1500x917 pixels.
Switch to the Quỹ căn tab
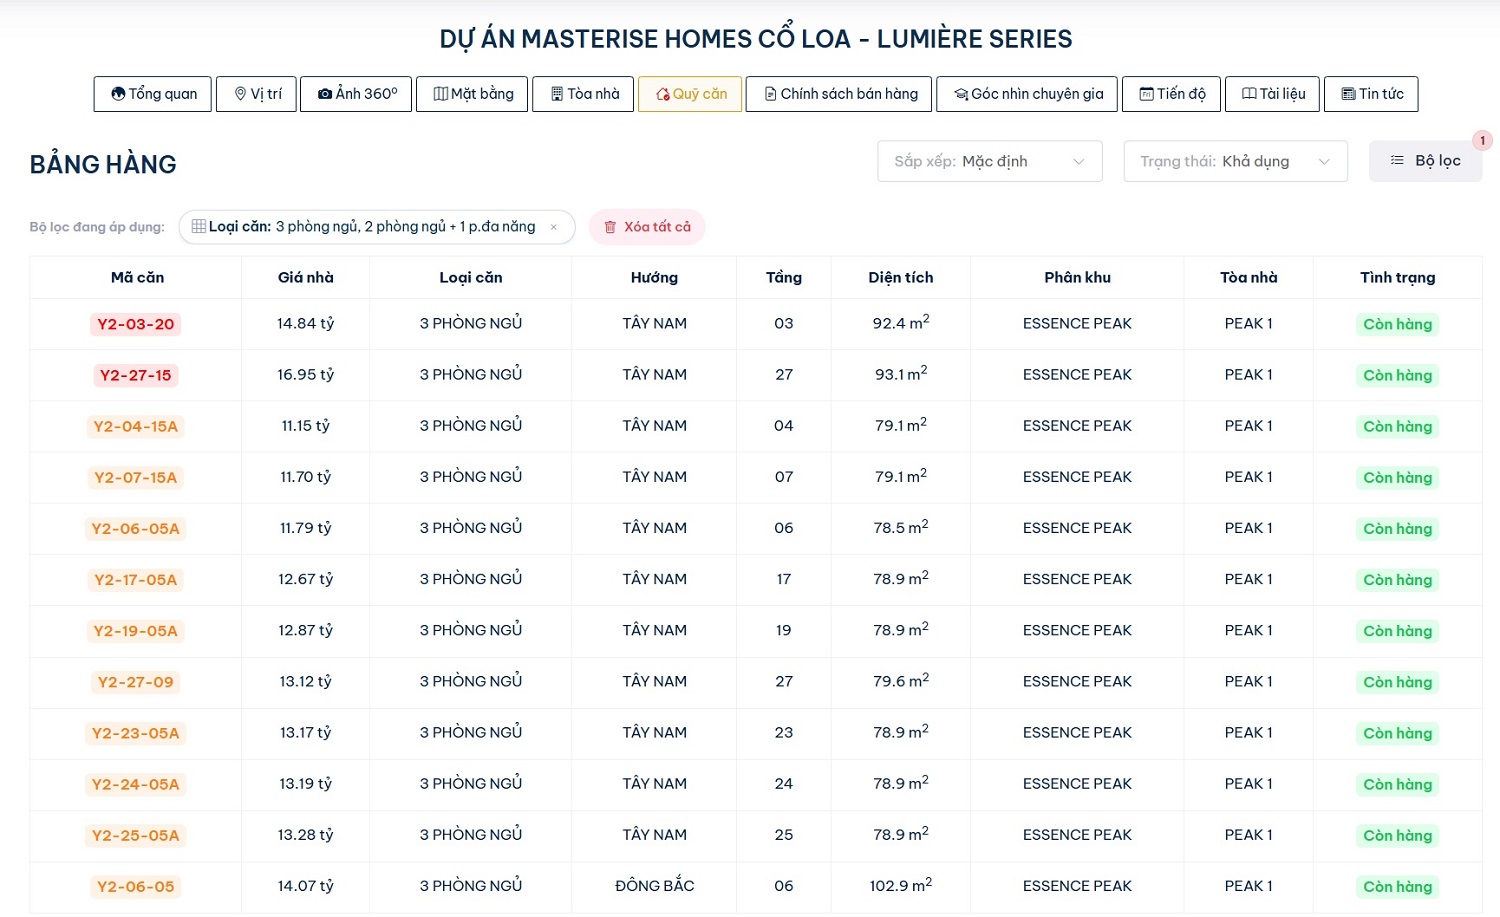click(690, 94)
